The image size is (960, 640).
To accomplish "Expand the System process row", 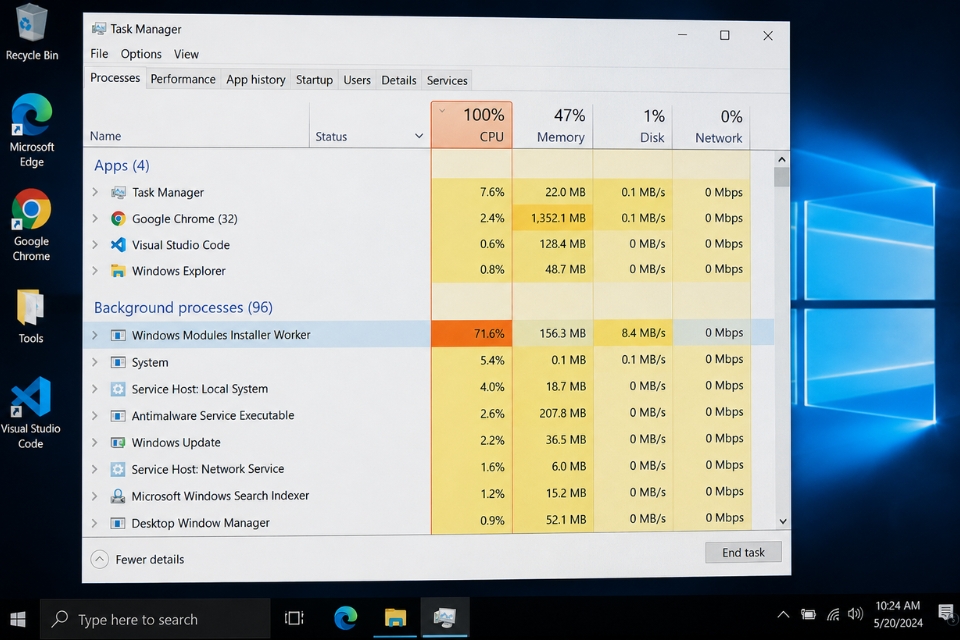I will point(95,362).
